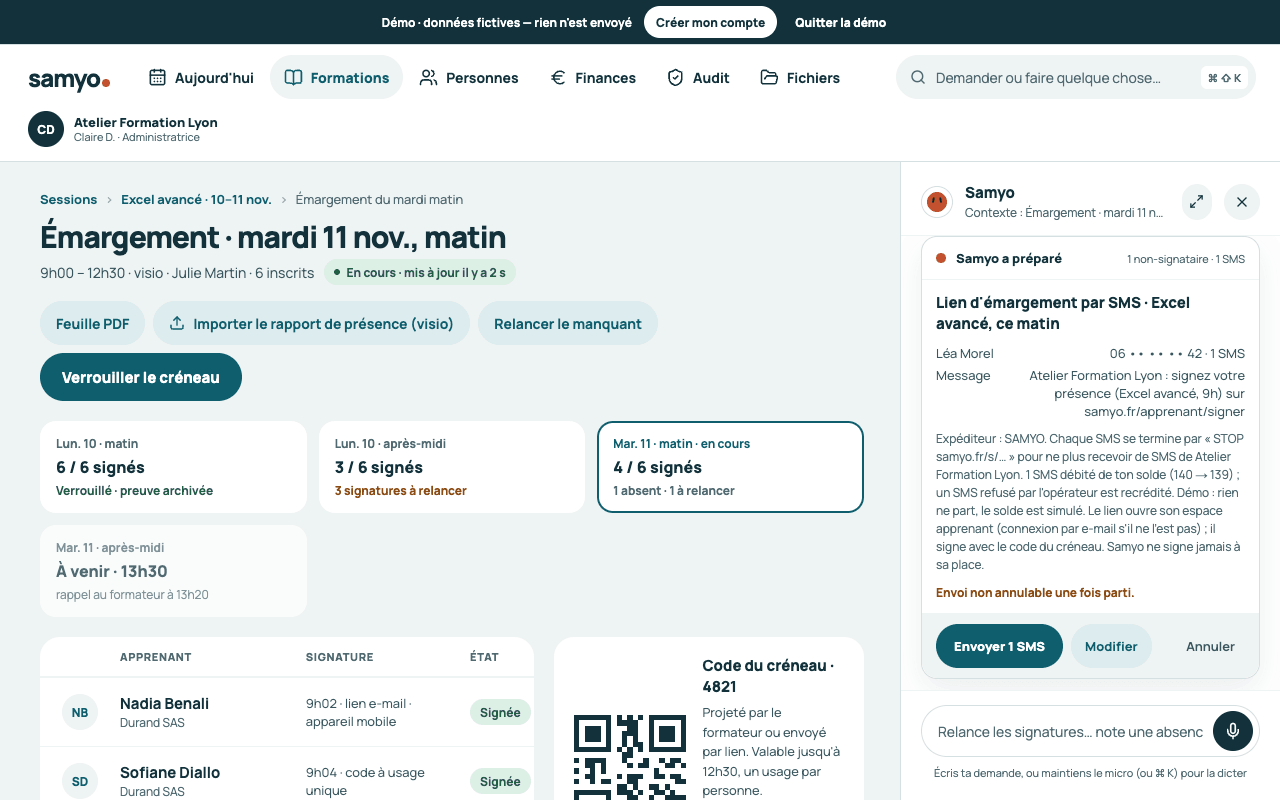The image size is (1280, 800).
Task: Go to the Formations section
Action: coord(336,77)
